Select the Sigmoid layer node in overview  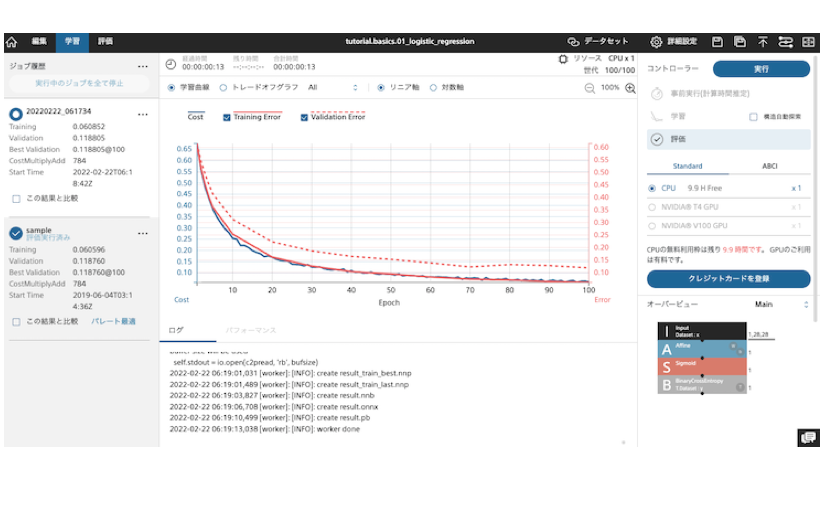[702, 367]
